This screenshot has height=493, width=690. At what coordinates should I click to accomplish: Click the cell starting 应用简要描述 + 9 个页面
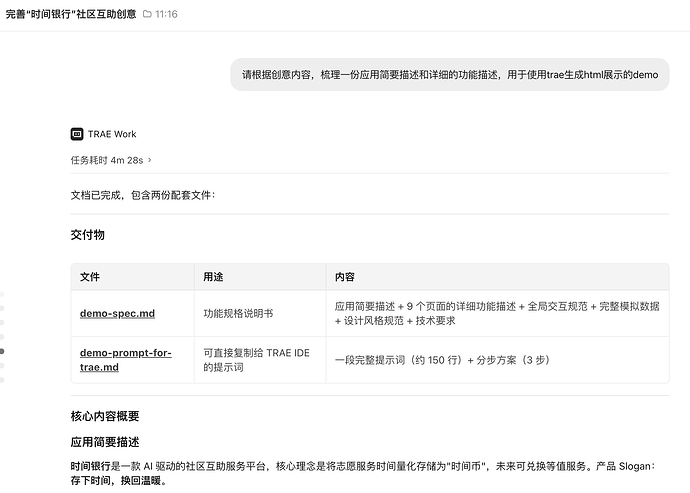(x=497, y=313)
